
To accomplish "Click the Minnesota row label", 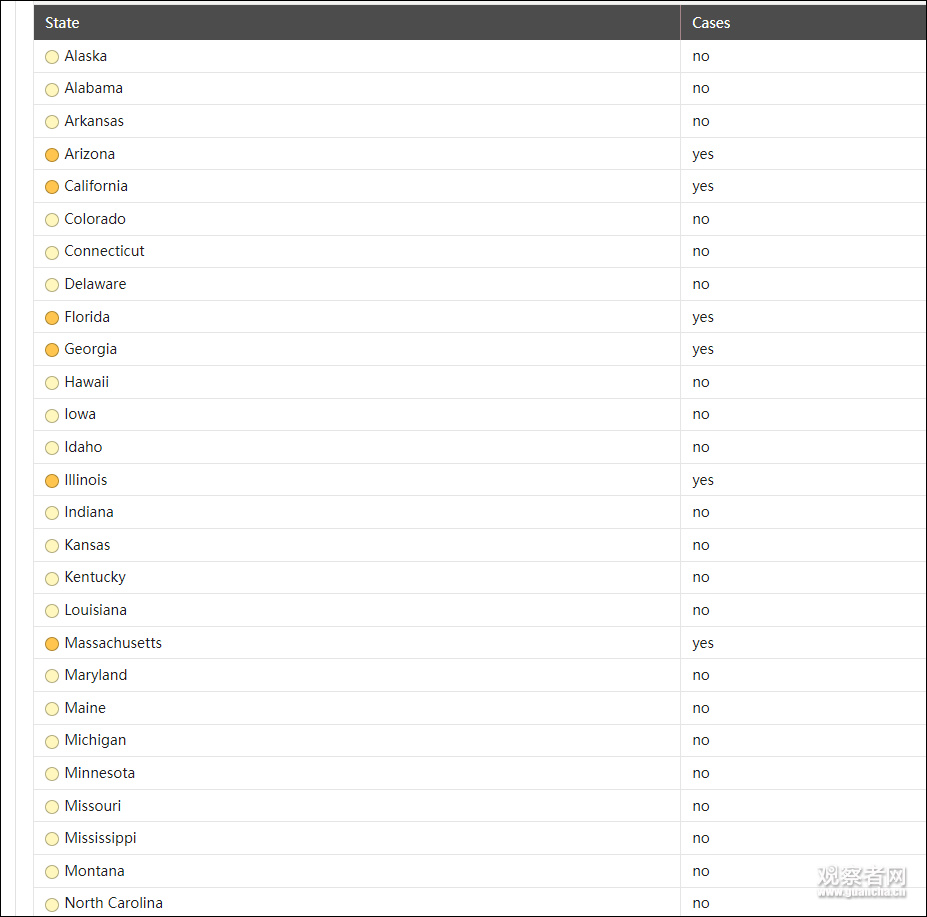I will [99, 773].
